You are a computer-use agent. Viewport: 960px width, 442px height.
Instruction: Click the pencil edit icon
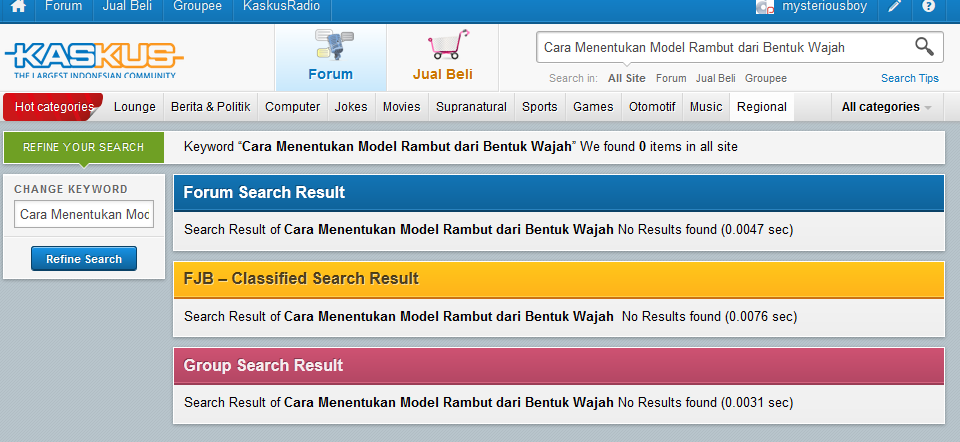895,7
